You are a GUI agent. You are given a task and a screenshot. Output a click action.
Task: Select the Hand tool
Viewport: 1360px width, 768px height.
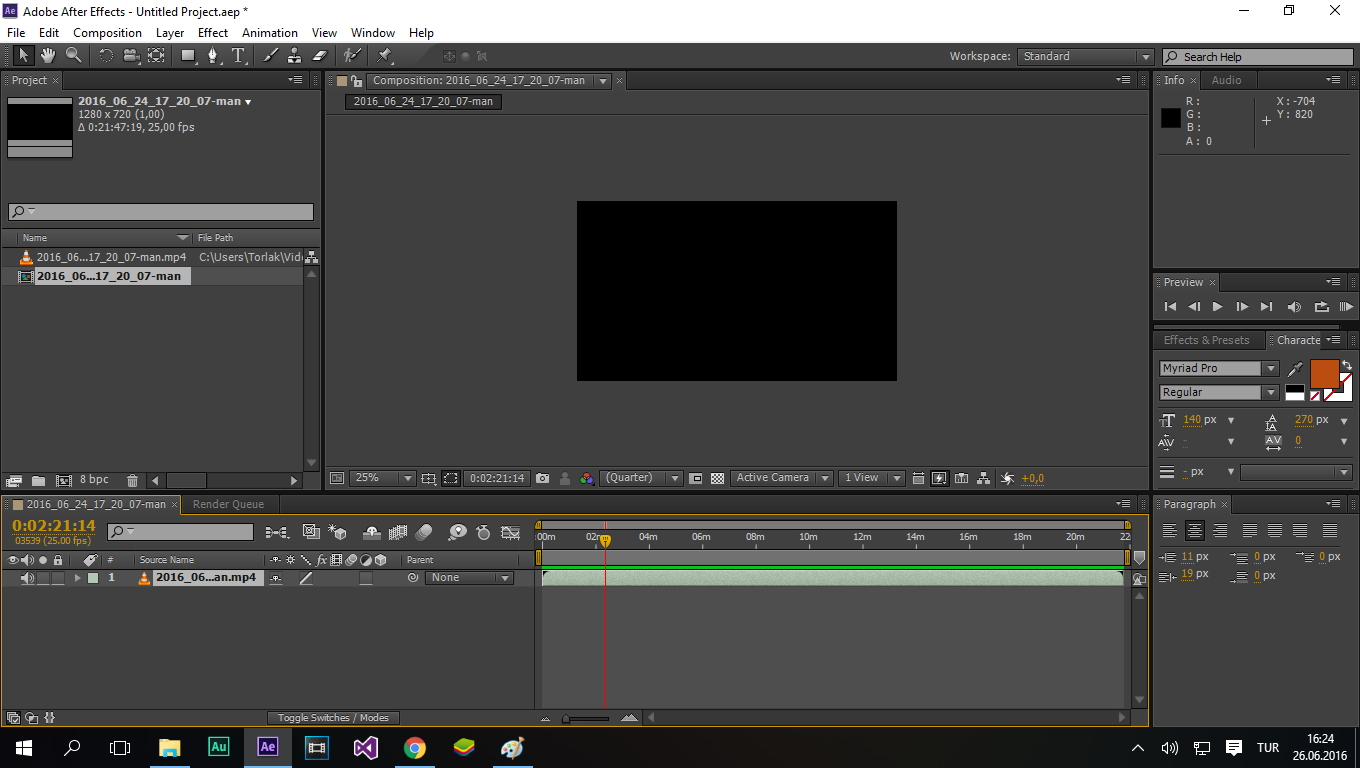(x=48, y=56)
